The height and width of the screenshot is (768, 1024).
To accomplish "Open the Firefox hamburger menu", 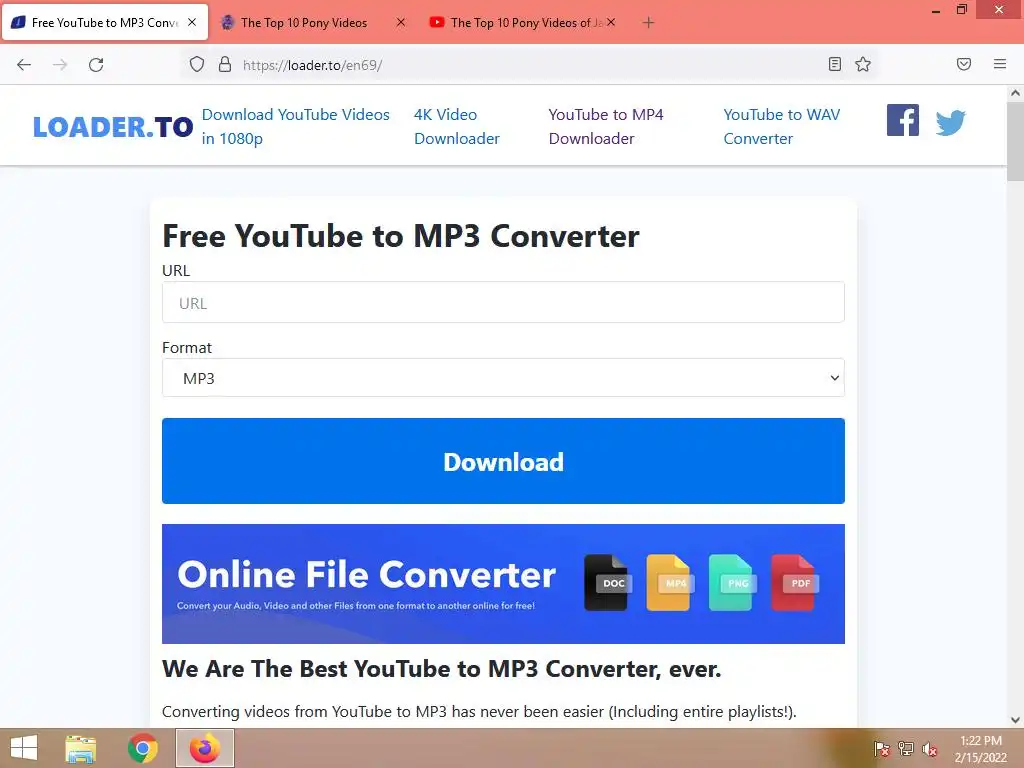I will coord(1000,64).
